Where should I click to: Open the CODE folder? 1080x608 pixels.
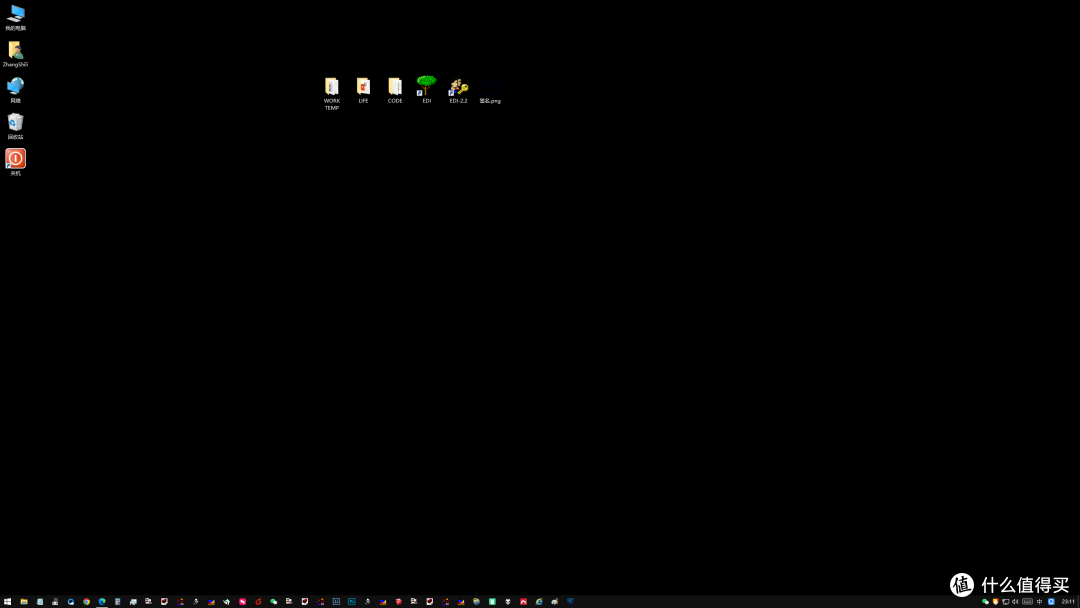[x=395, y=90]
